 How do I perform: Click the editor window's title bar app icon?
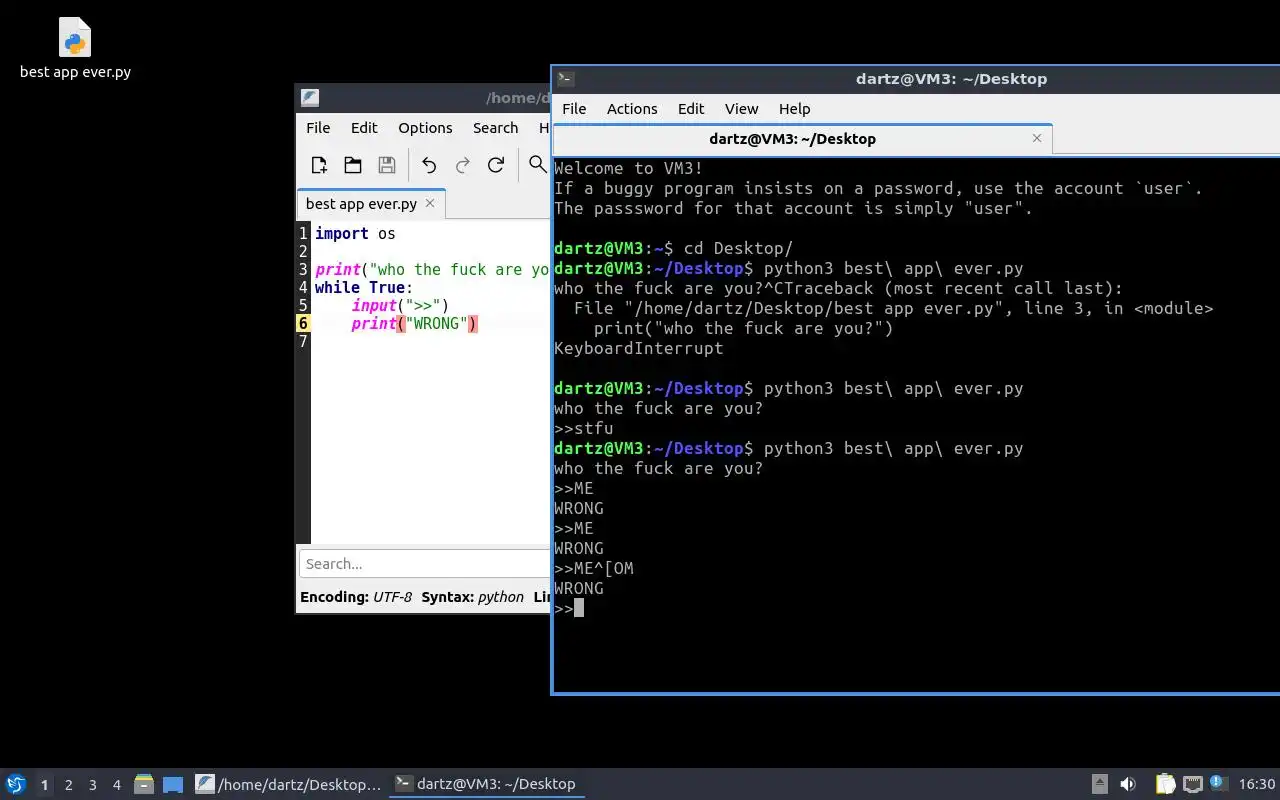pyautogui.click(x=310, y=97)
